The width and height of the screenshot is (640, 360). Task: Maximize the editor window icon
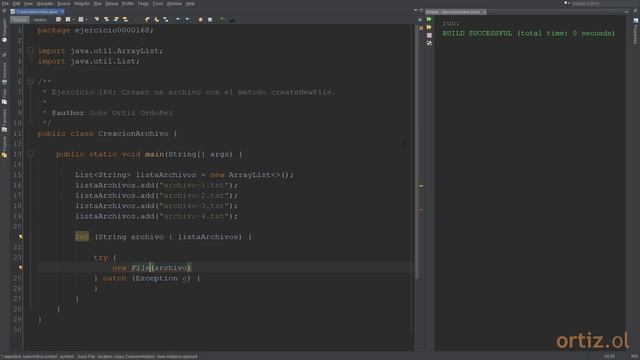tap(421, 10)
